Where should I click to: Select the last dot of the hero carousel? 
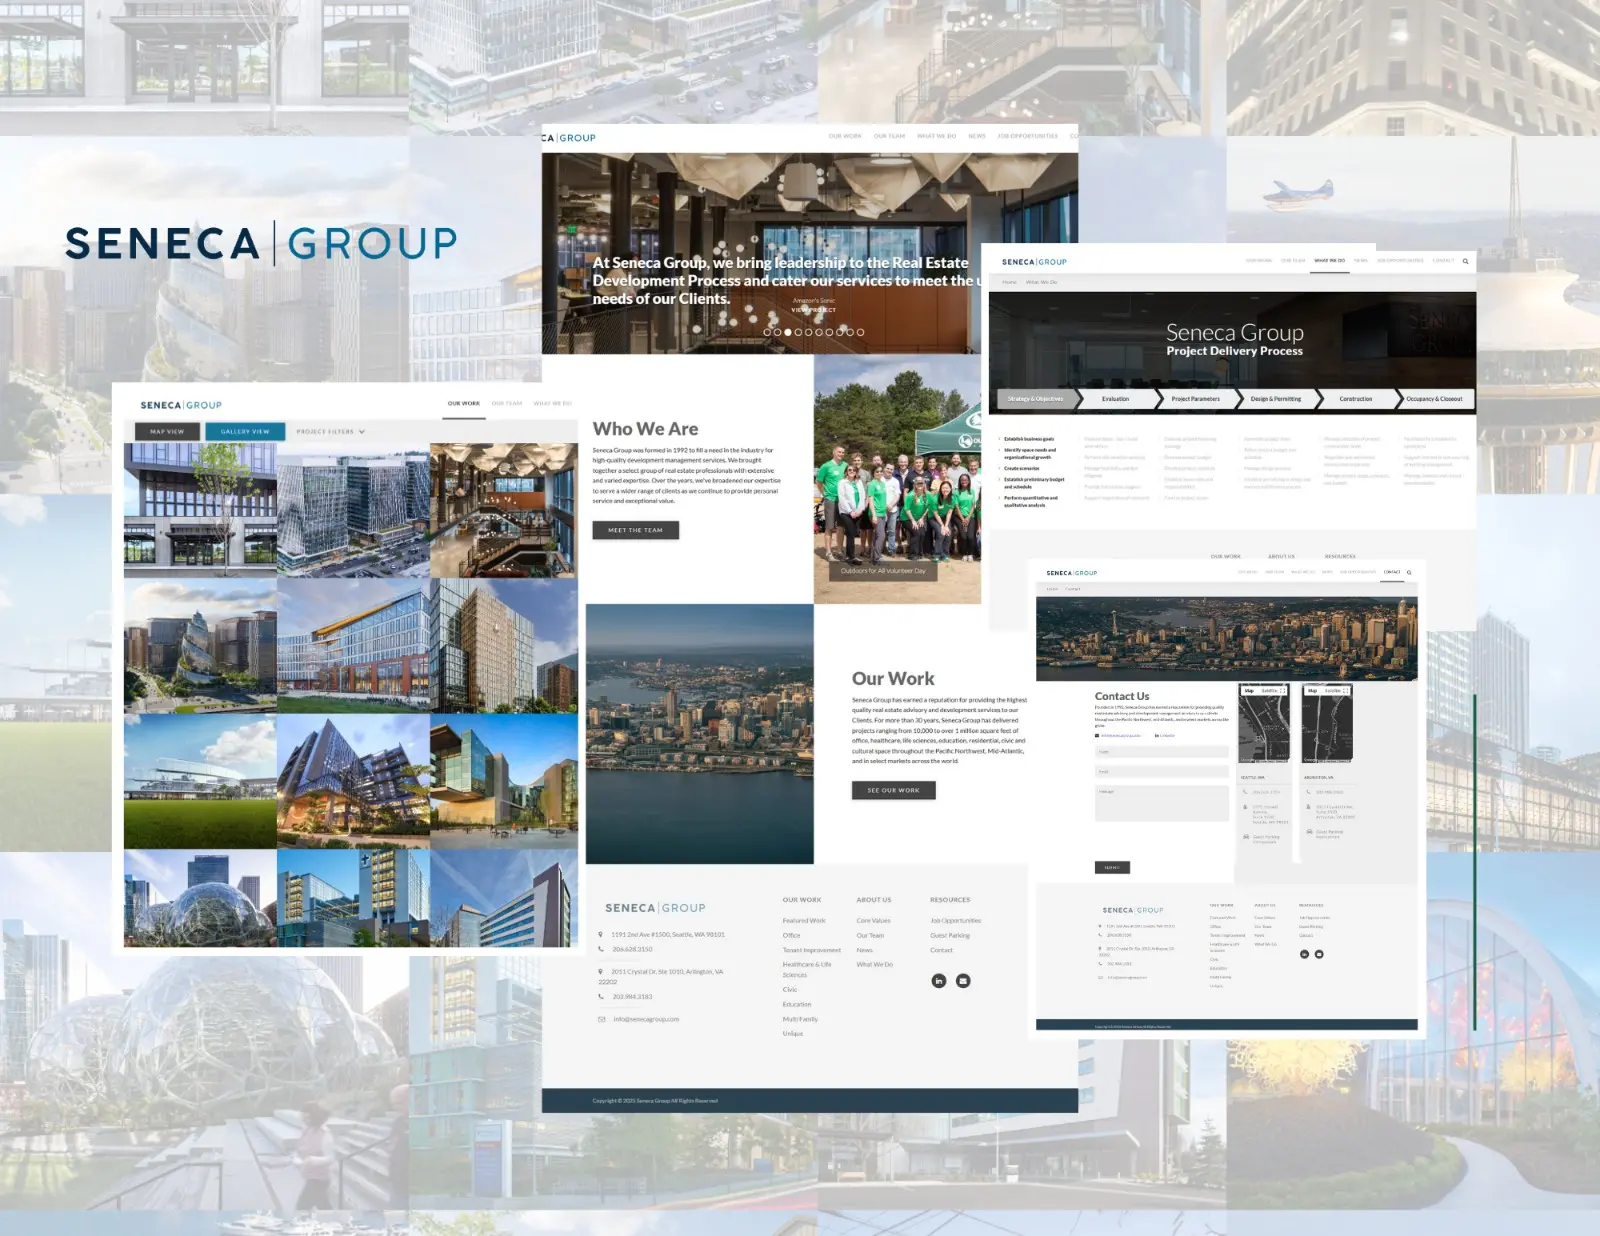click(x=860, y=332)
